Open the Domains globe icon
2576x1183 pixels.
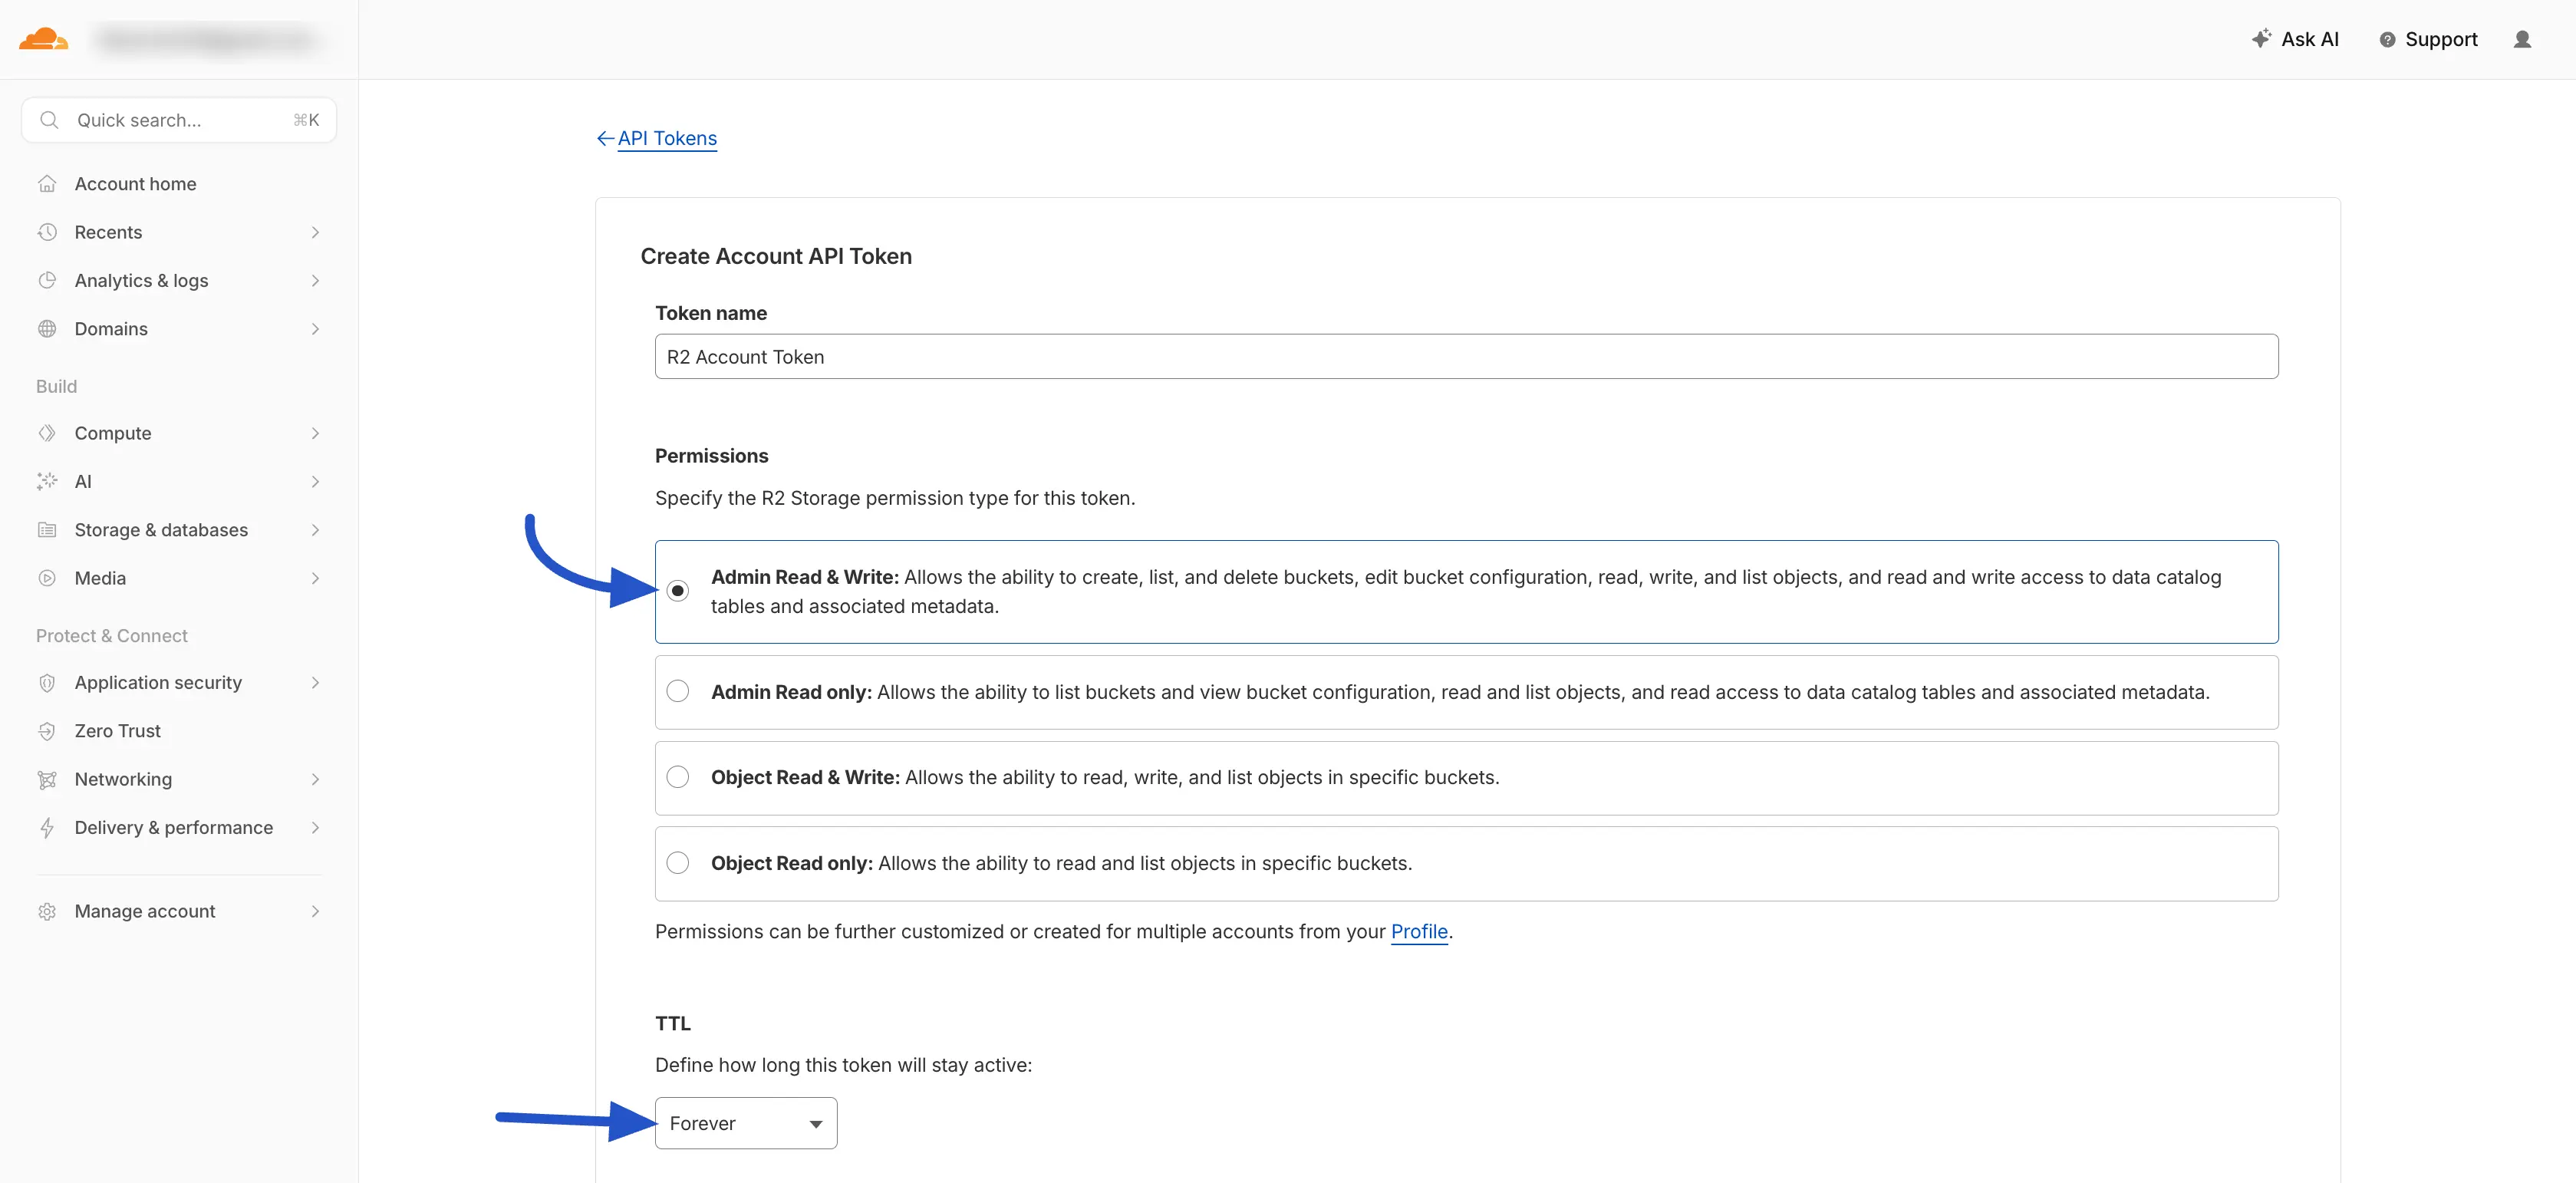tap(48, 328)
